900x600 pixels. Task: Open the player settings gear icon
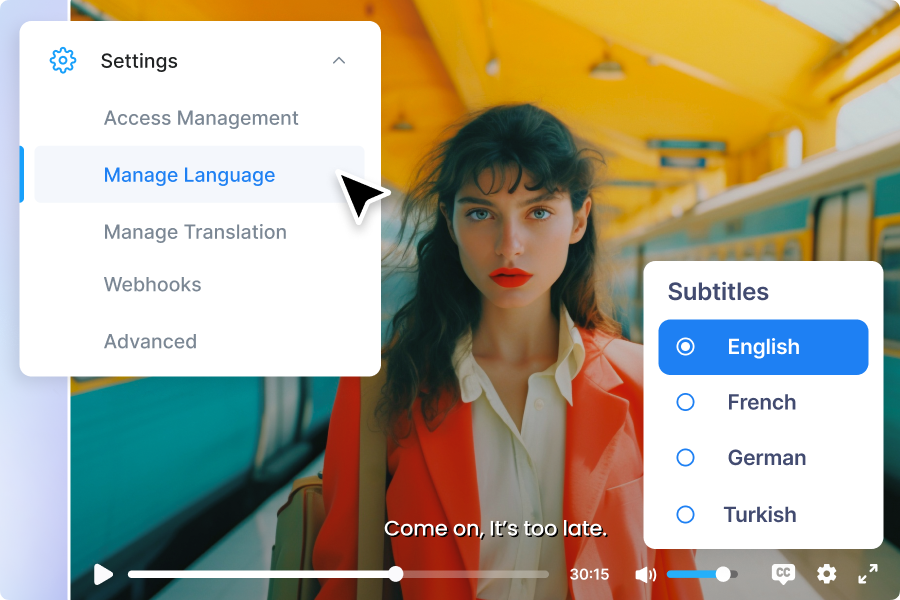[826, 573]
